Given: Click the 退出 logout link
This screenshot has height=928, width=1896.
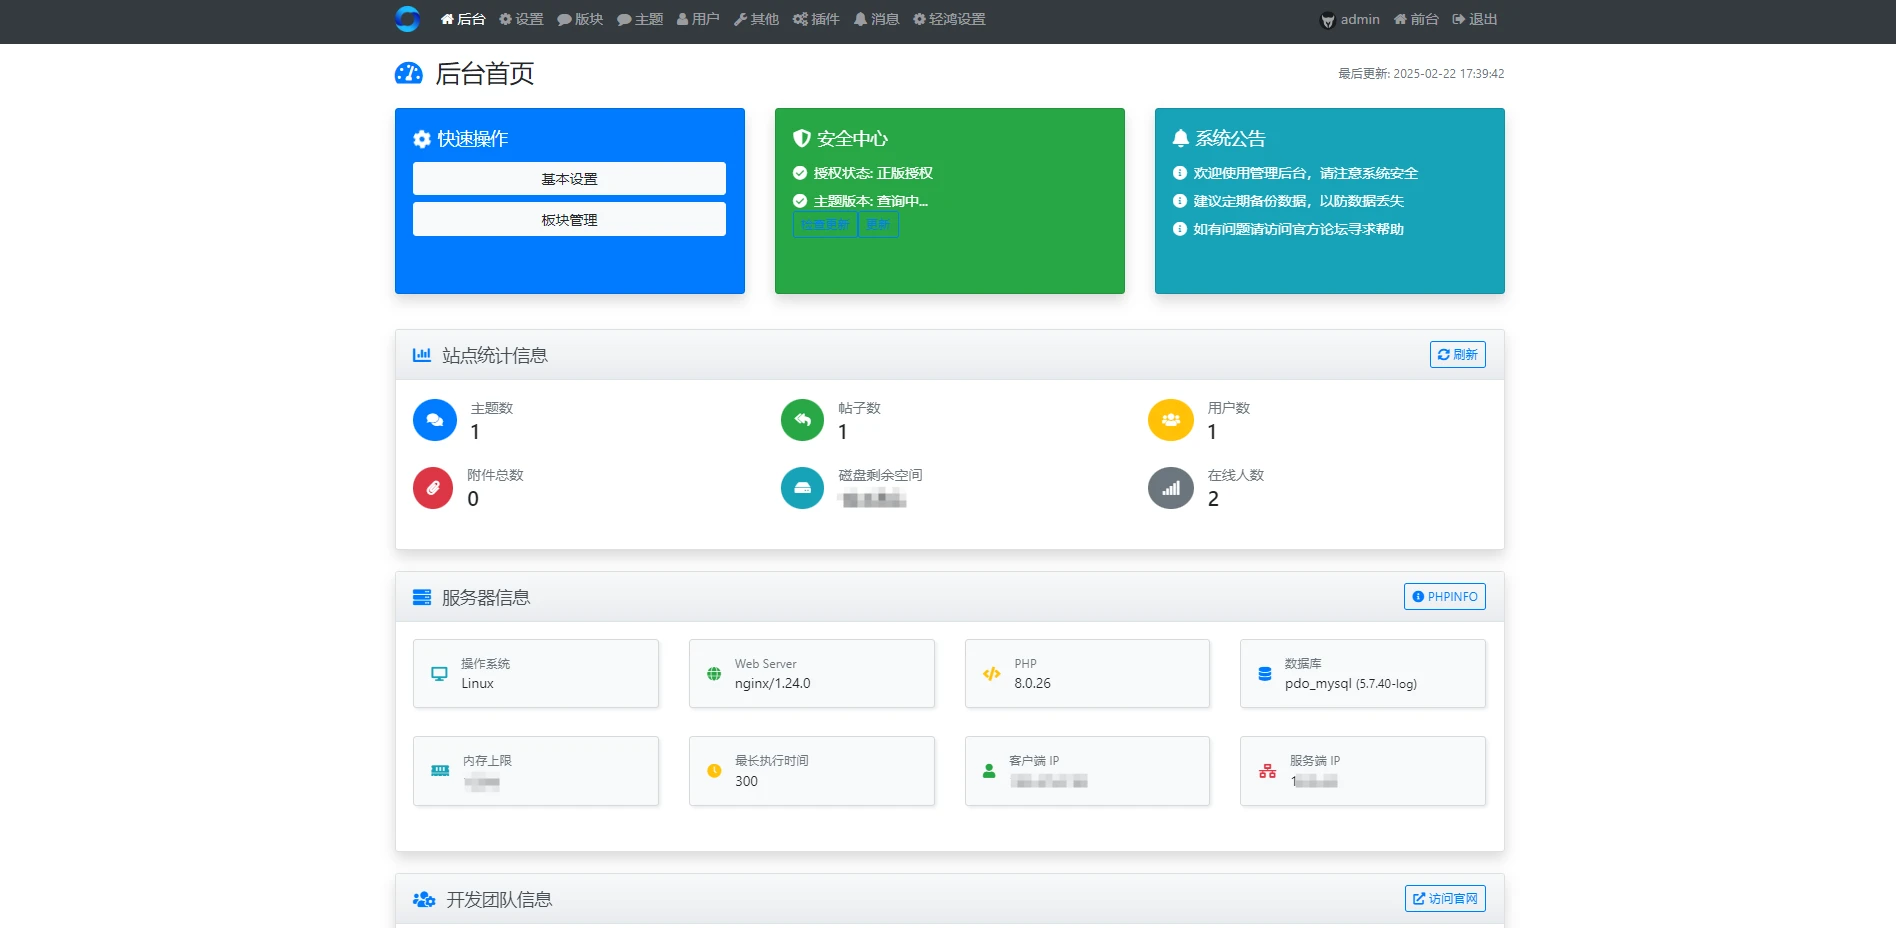Looking at the screenshot, I should pos(1475,19).
